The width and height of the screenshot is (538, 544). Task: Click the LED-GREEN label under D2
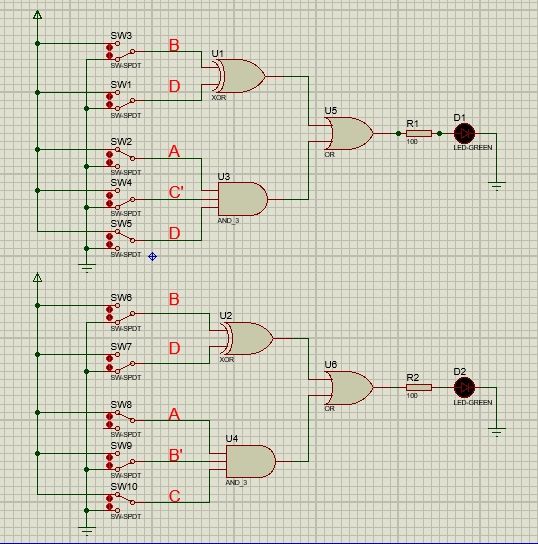[473, 402]
